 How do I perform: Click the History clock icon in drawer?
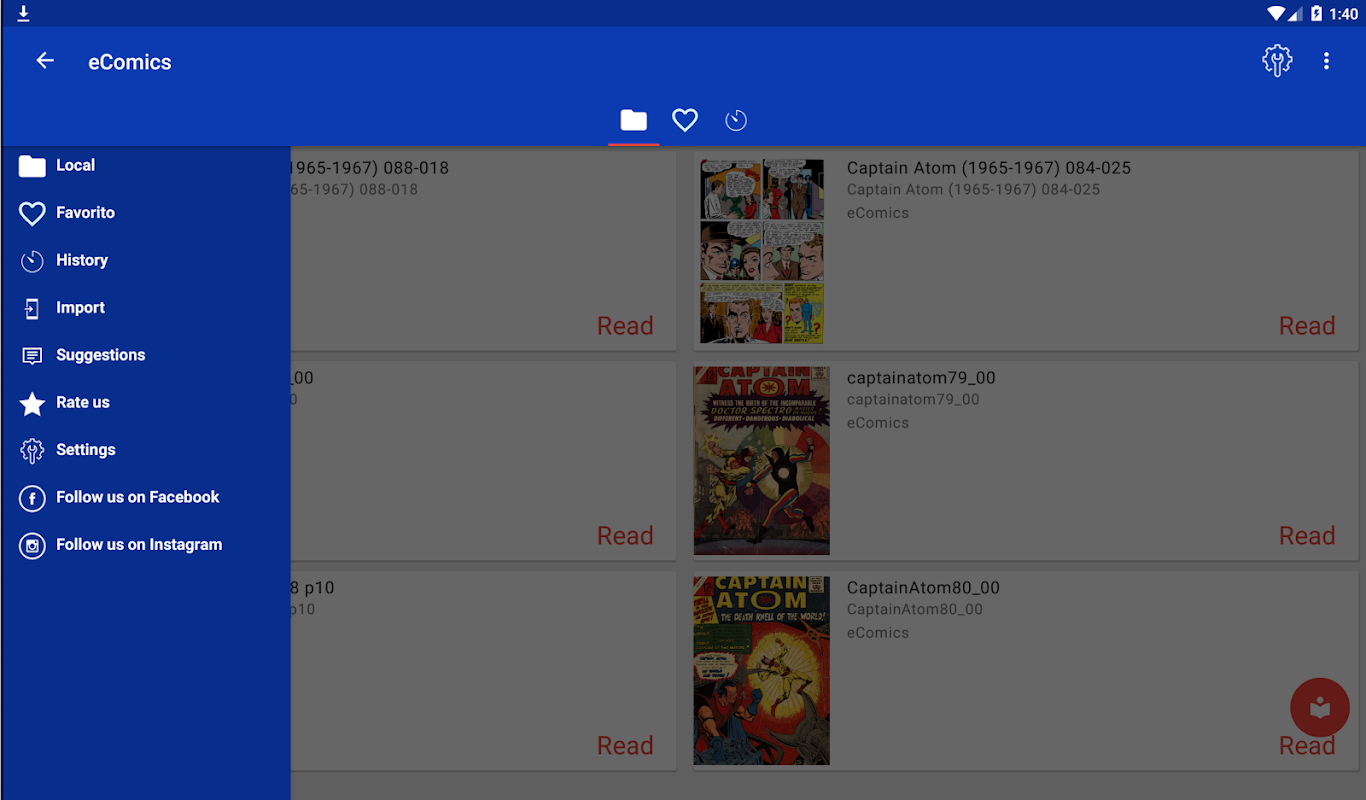pyautogui.click(x=32, y=261)
